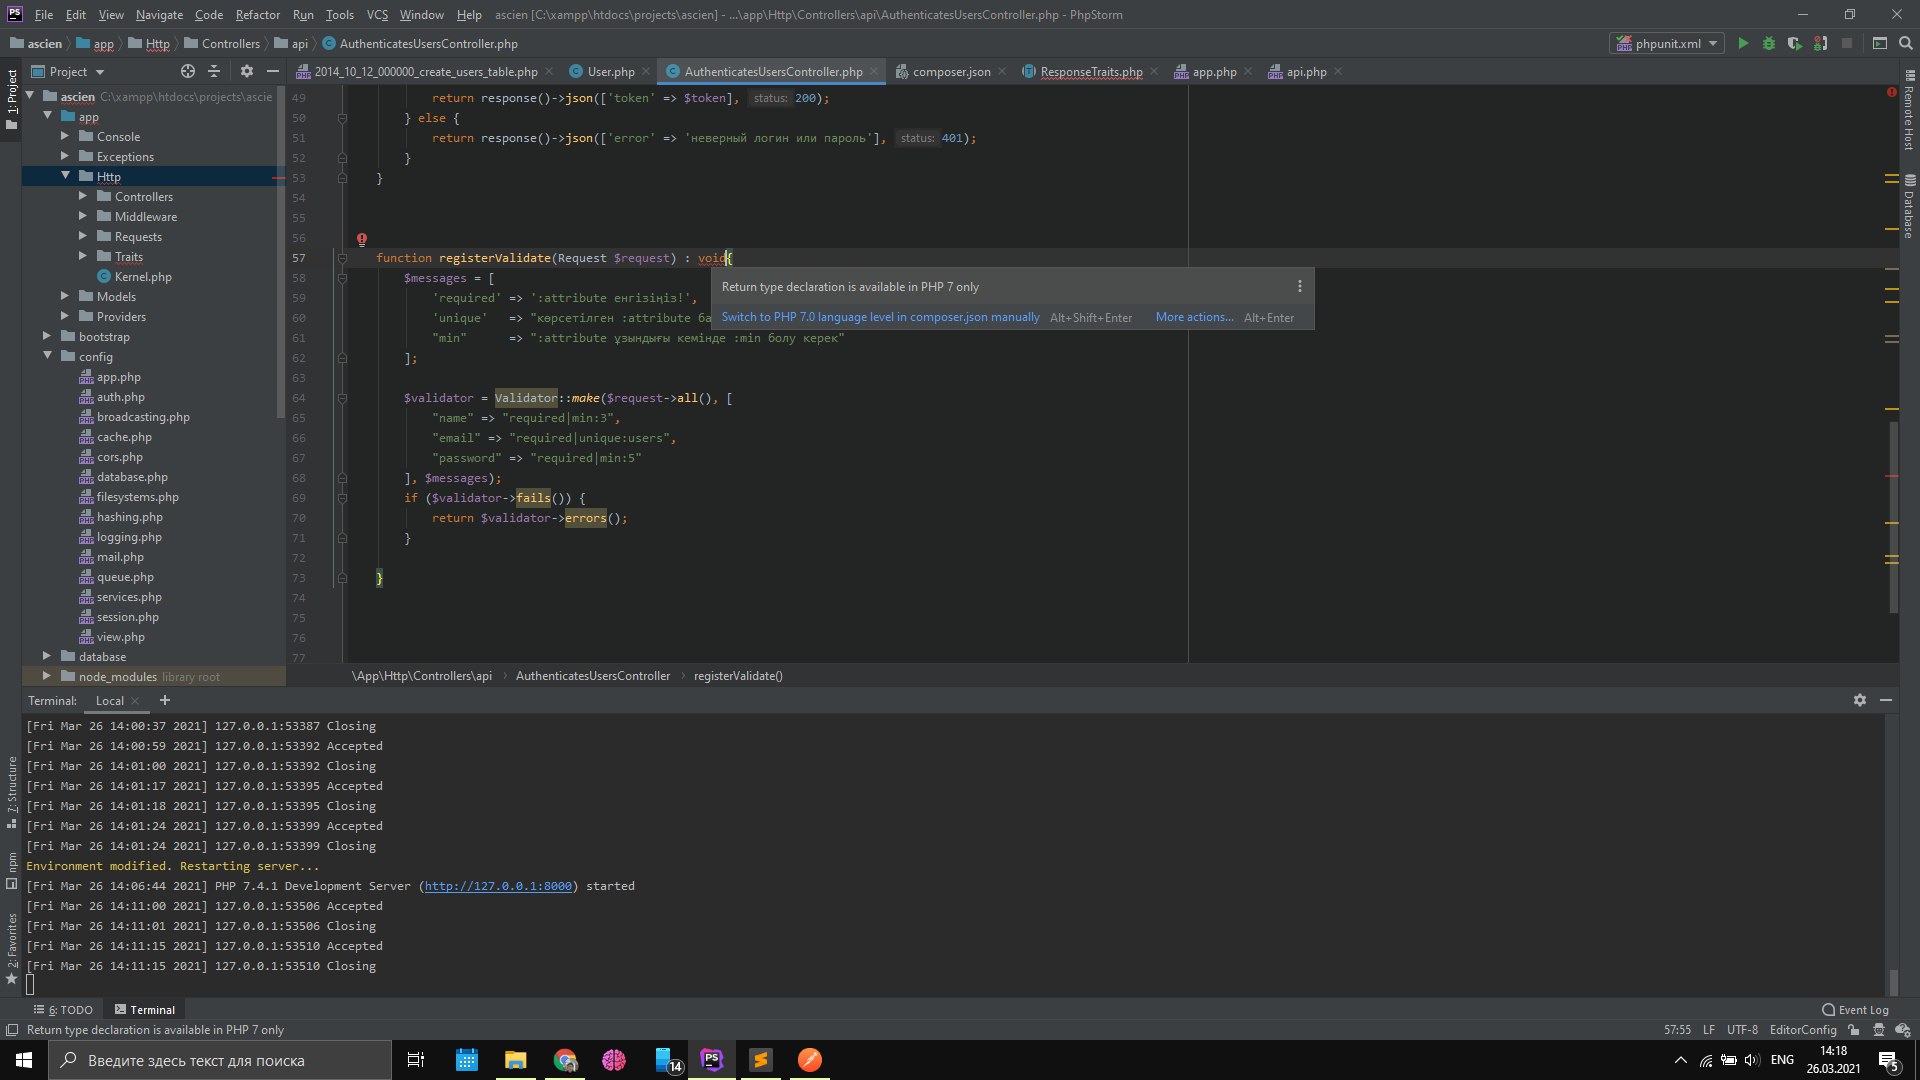This screenshot has width=1920, height=1080.
Task: Hide the Terminal panel
Action: 1886,701
